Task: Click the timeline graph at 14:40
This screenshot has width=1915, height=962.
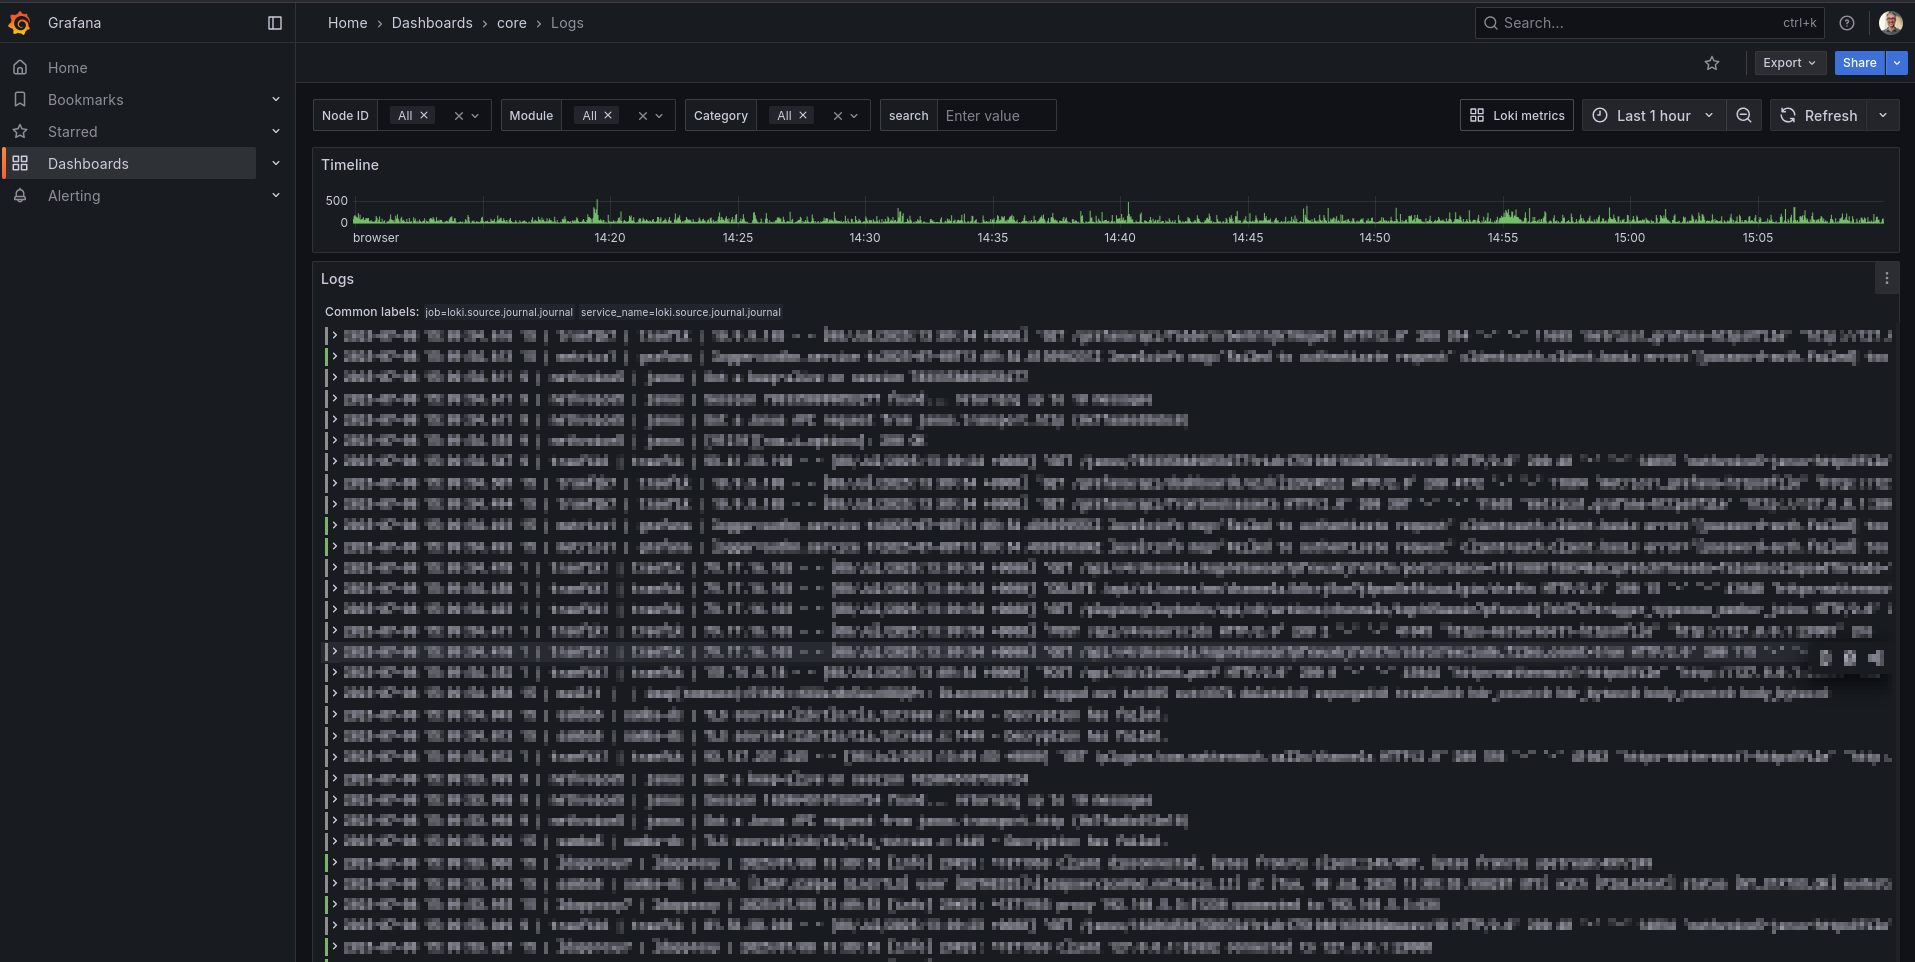Action: pos(1120,213)
